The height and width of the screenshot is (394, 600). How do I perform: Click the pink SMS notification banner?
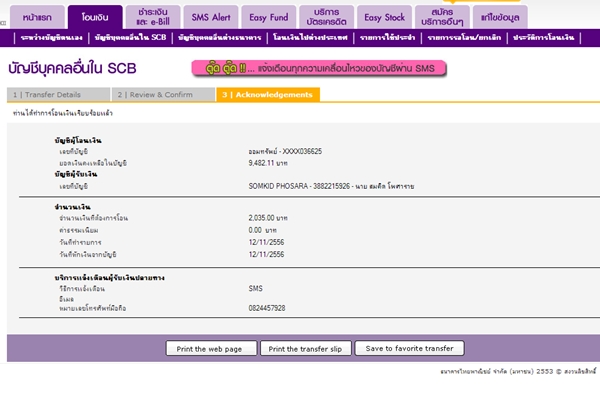[319, 68]
